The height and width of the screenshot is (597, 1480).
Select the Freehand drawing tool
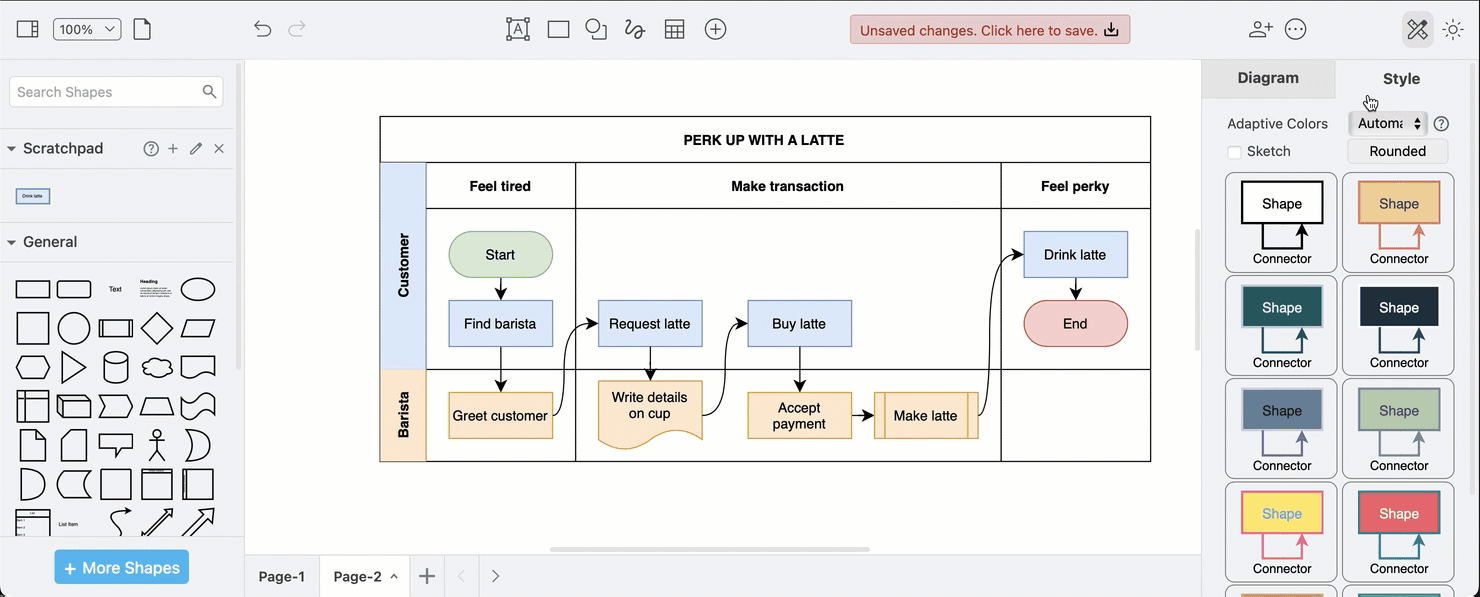pos(634,29)
